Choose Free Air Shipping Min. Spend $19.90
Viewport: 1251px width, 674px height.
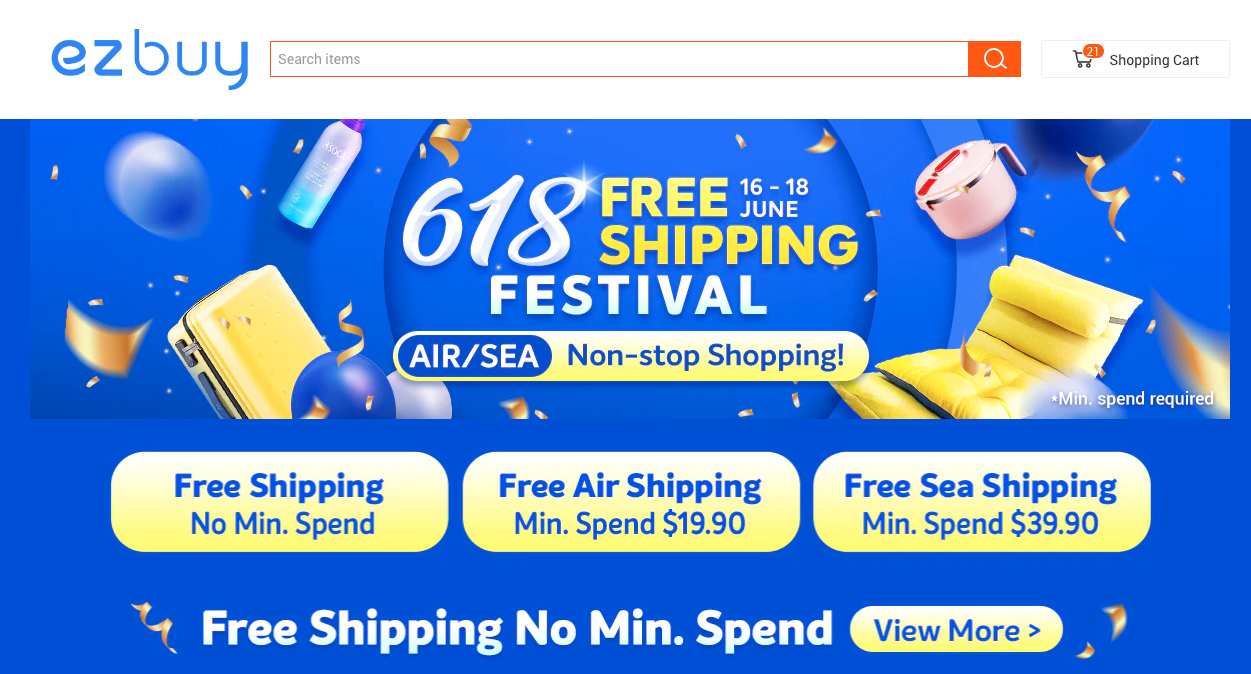tap(630, 502)
